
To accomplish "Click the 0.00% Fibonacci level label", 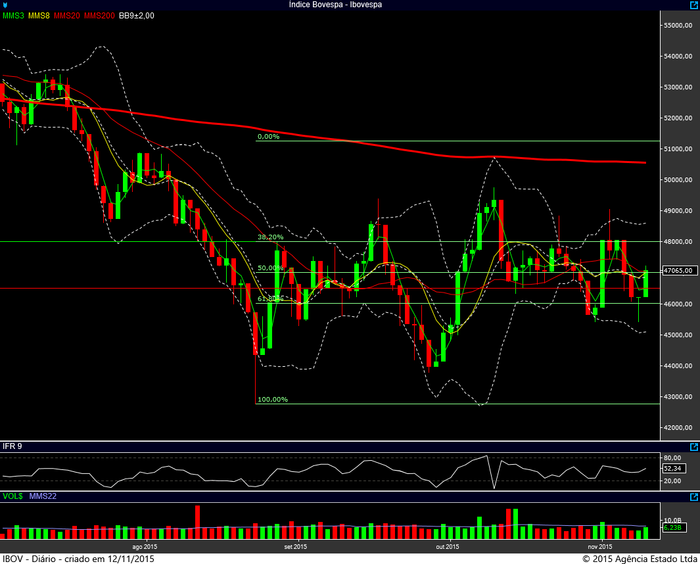I will (x=267, y=137).
